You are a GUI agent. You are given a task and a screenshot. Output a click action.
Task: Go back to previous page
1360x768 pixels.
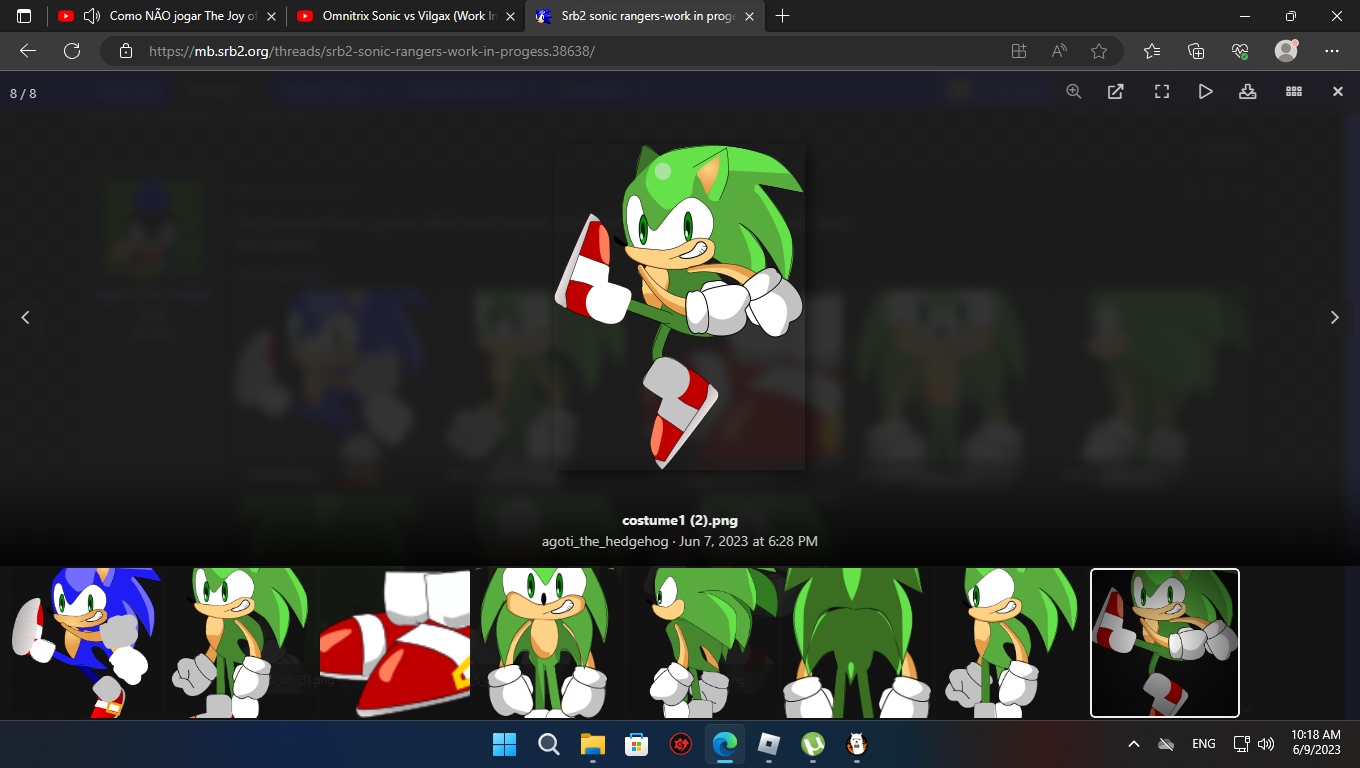(28, 51)
